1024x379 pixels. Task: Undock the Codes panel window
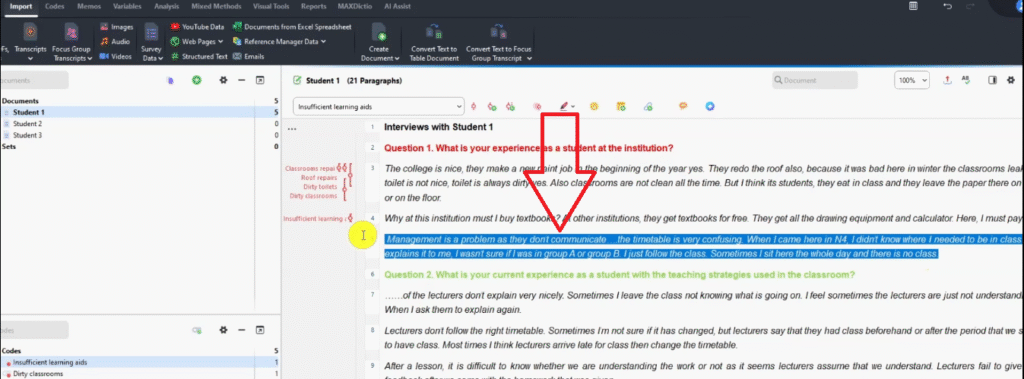(260, 330)
